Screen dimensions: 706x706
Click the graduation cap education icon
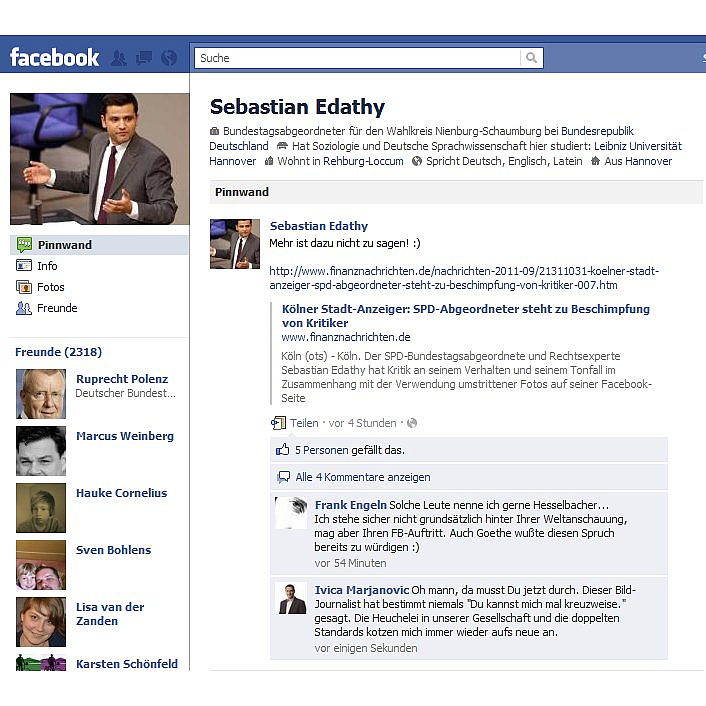click(x=282, y=146)
